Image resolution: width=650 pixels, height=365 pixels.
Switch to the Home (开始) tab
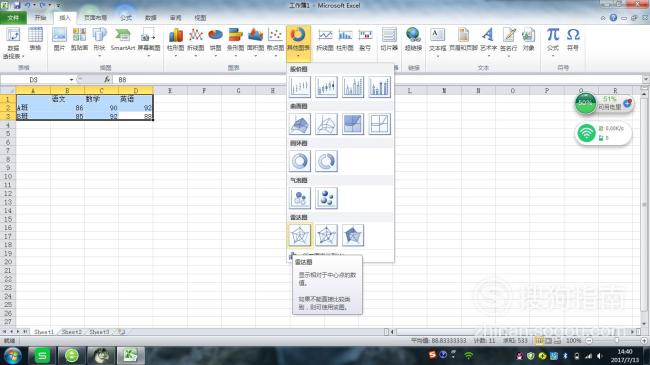pyautogui.click(x=40, y=18)
